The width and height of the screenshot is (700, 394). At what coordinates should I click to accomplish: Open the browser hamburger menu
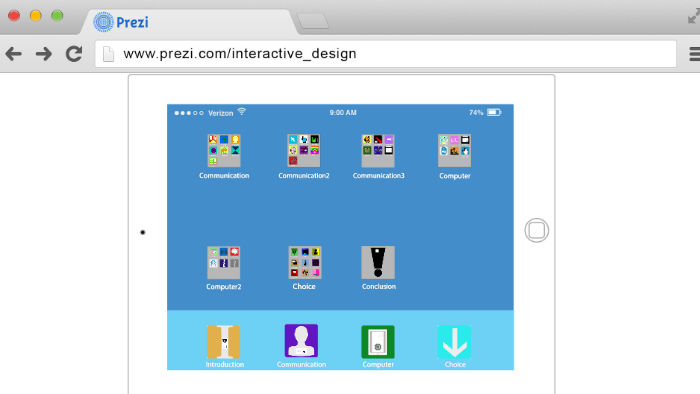point(695,54)
